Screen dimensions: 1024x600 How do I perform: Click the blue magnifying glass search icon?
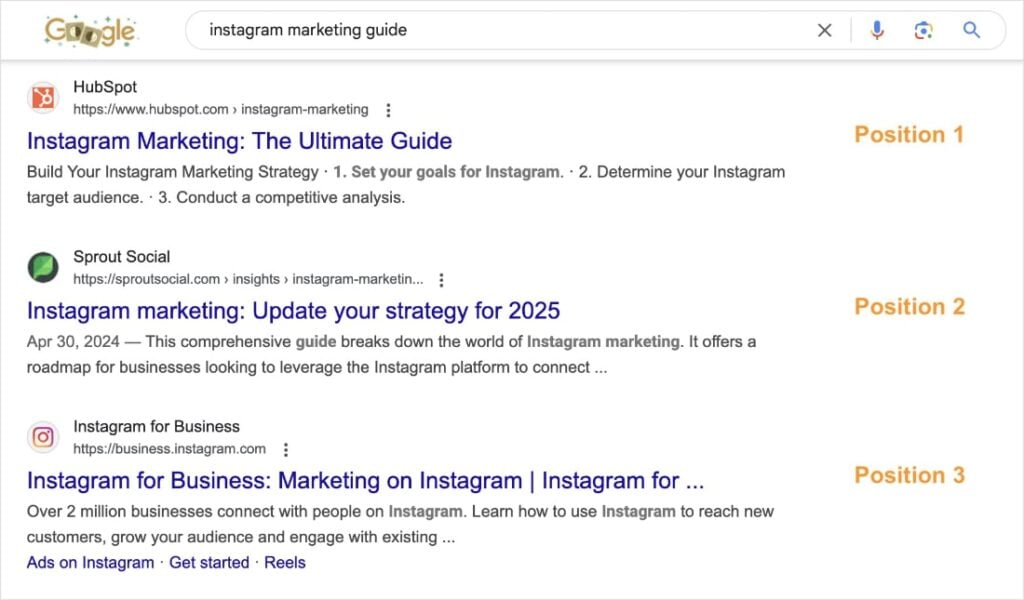(x=971, y=30)
